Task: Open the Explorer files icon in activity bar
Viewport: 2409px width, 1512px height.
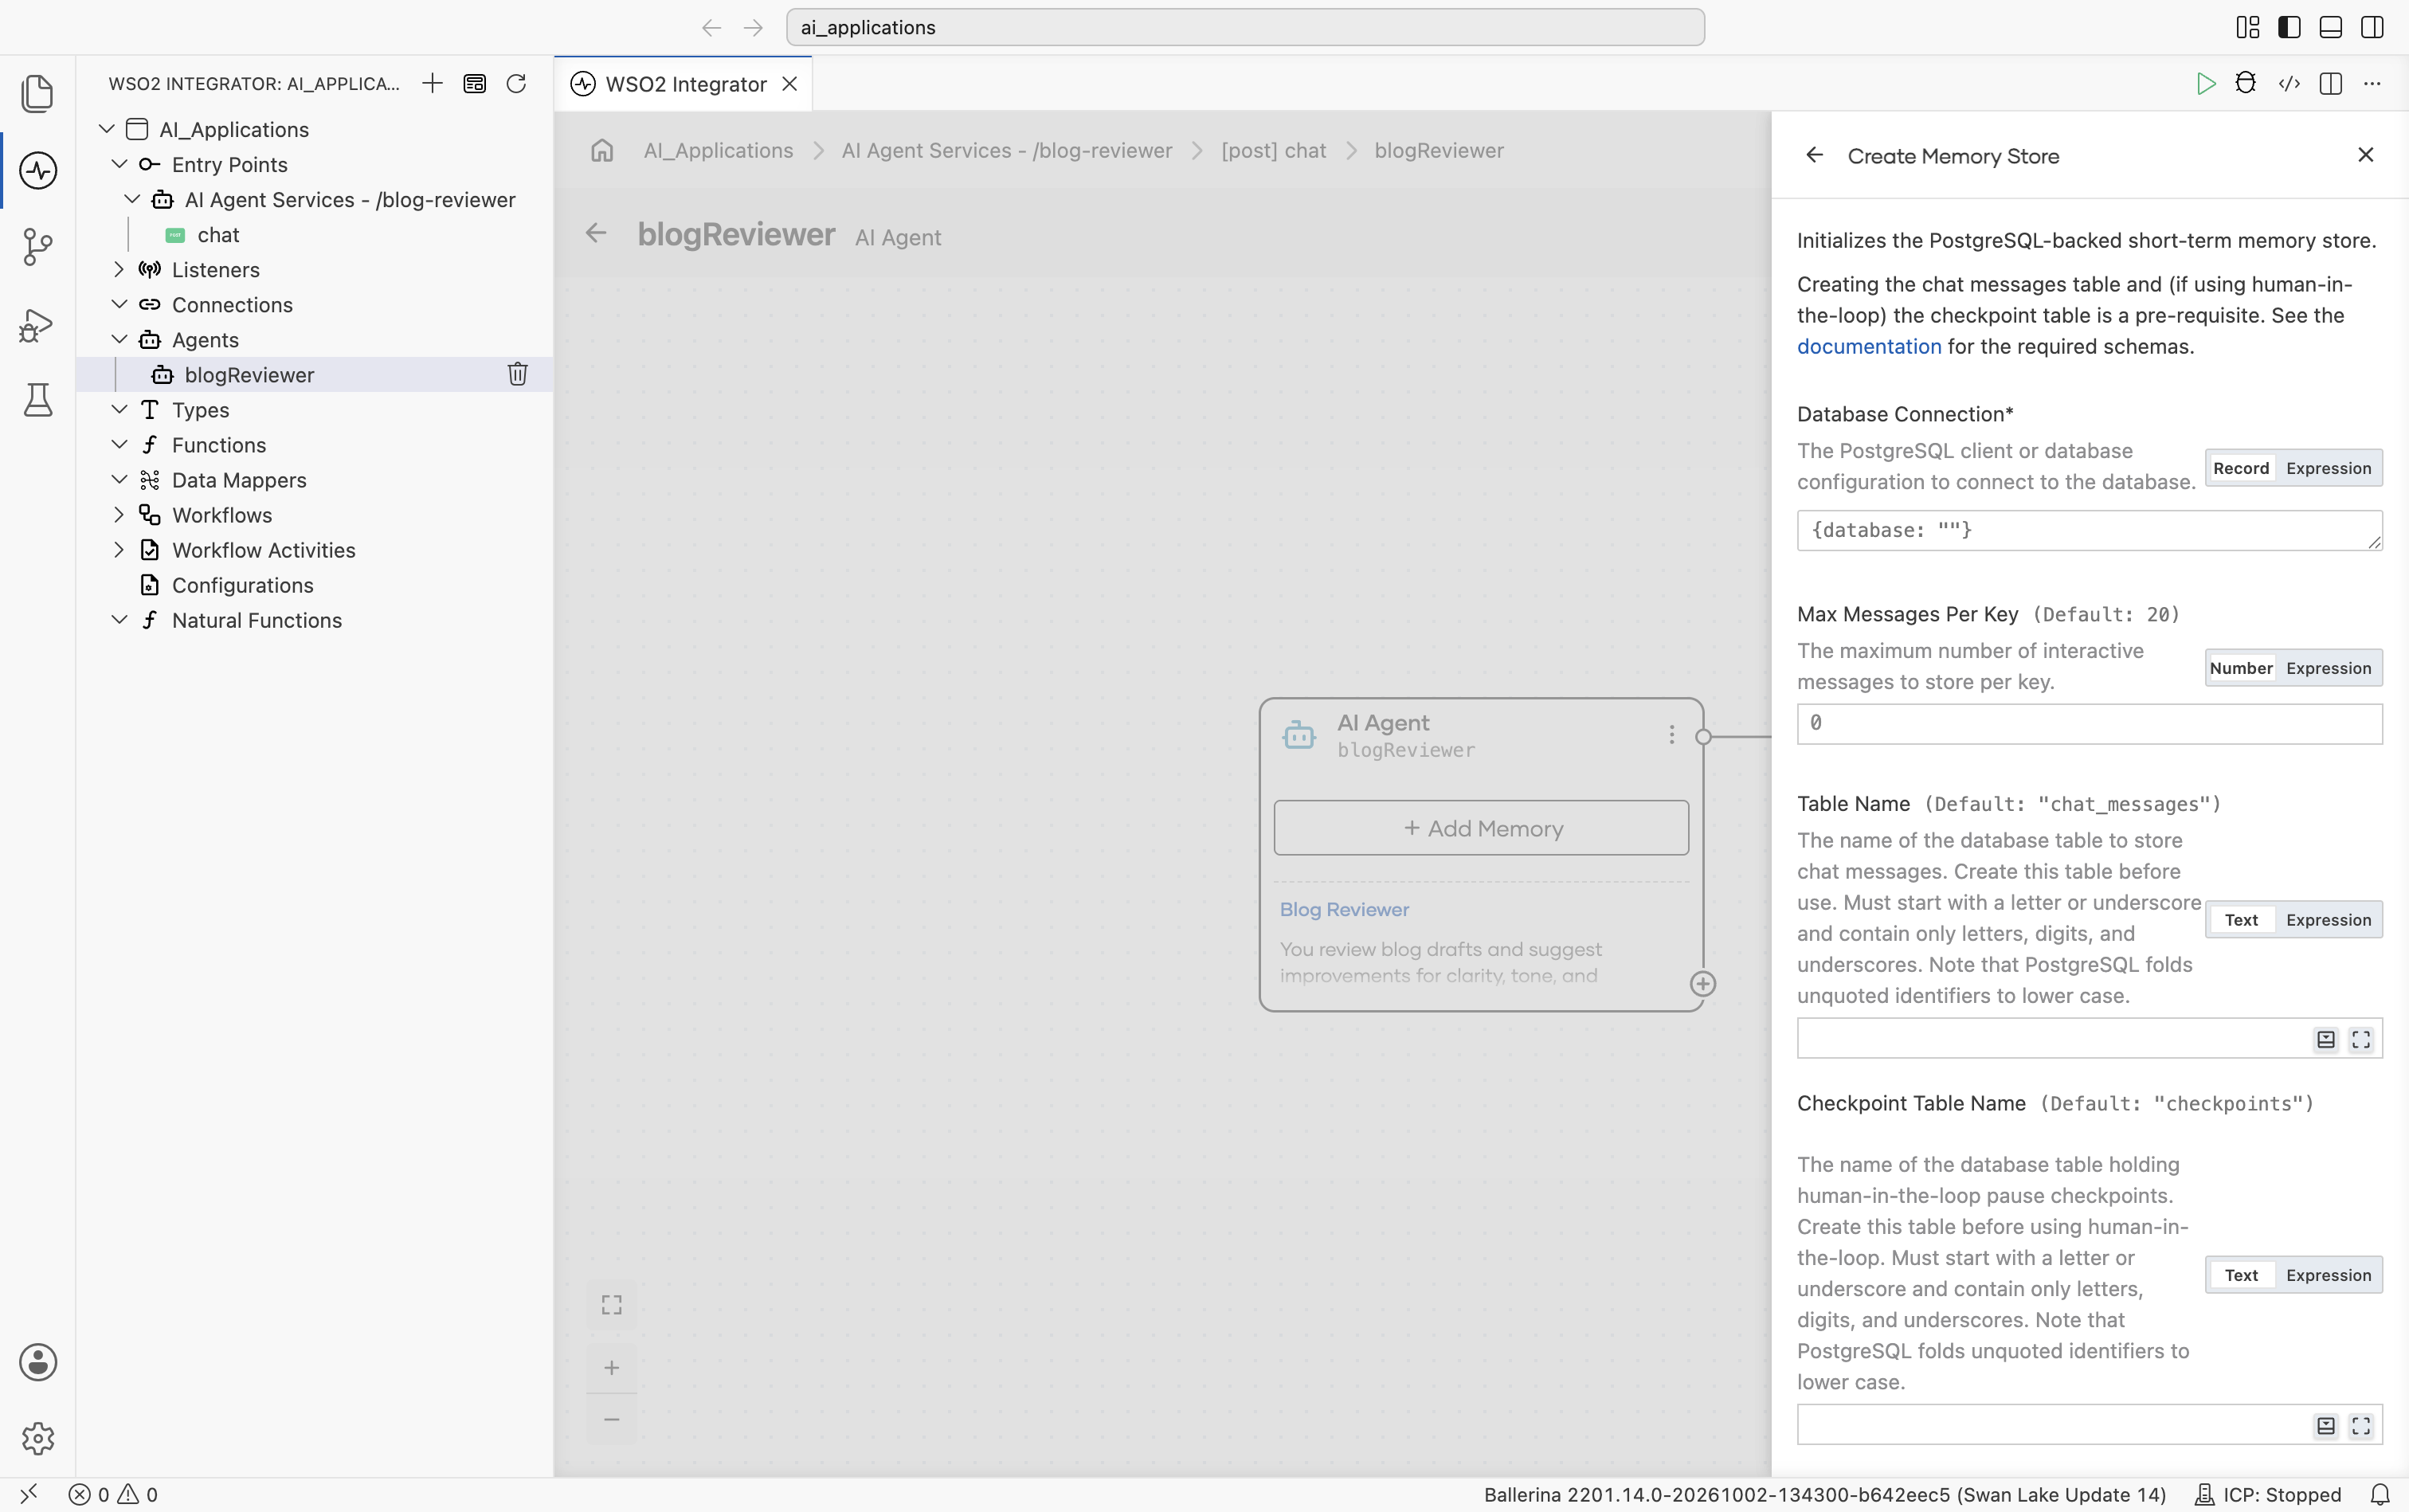Action: pos(38,93)
